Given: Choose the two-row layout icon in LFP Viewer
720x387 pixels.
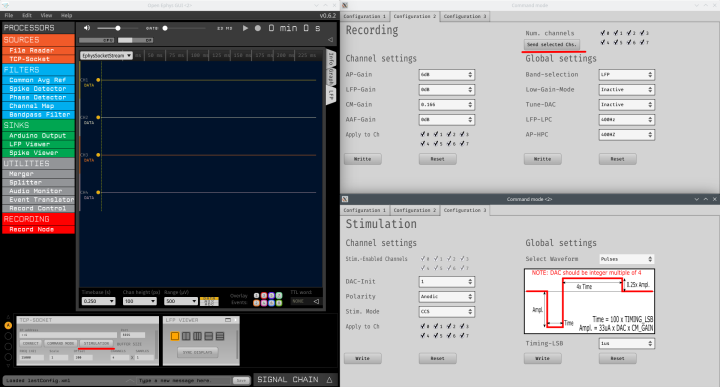Looking at the screenshot, I should [209, 336].
